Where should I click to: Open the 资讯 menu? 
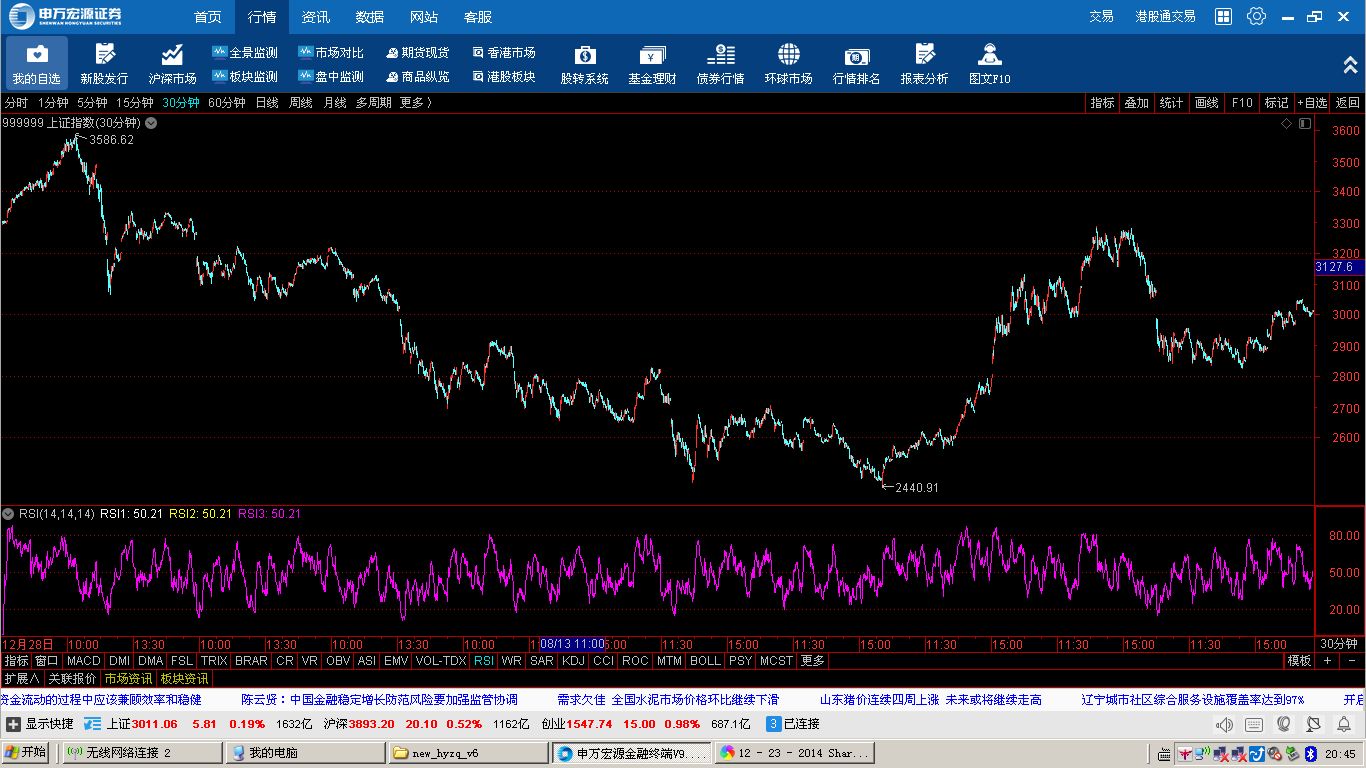pyautogui.click(x=316, y=17)
